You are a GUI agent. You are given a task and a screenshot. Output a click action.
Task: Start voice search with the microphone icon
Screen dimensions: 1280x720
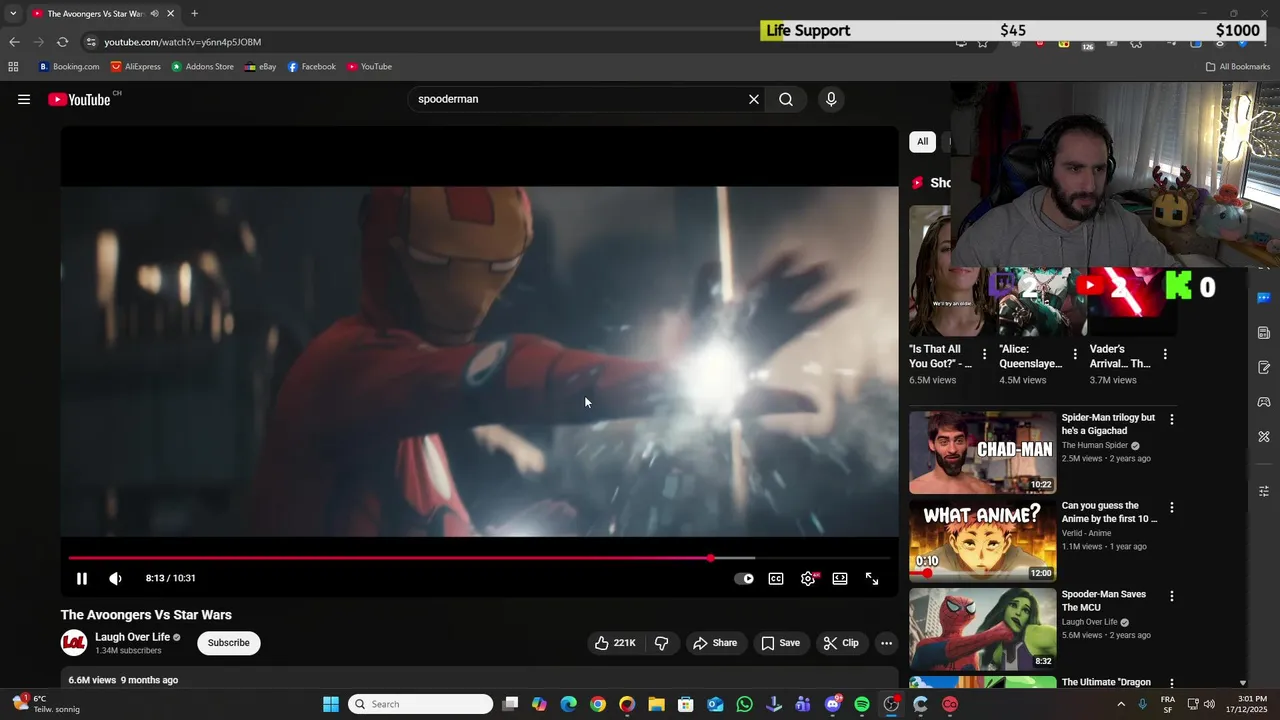tap(831, 99)
